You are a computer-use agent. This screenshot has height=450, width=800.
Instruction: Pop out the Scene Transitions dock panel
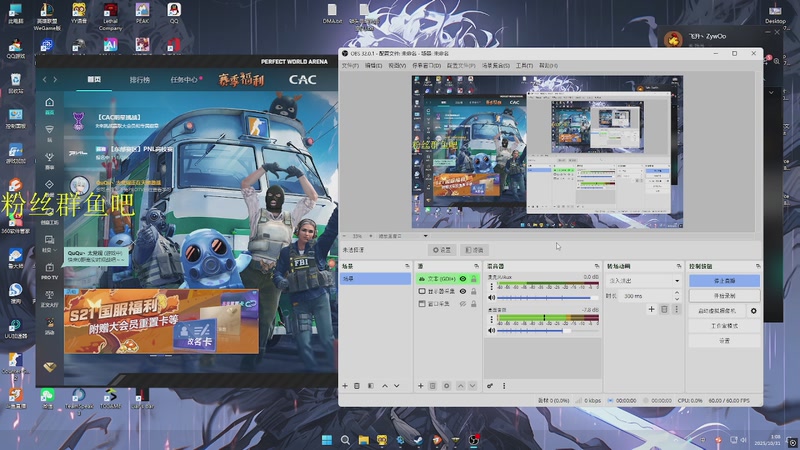click(679, 266)
